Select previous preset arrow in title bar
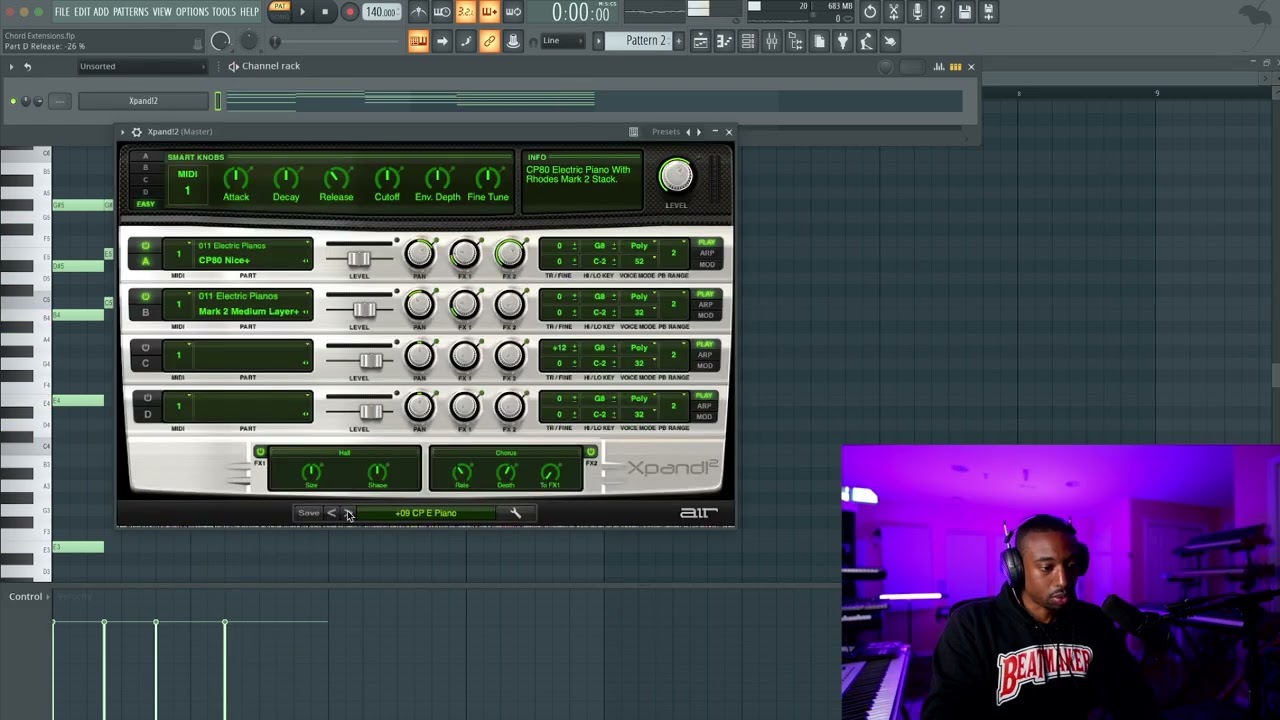The width and height of the screenshot is (1280, 720). [688, 132]
